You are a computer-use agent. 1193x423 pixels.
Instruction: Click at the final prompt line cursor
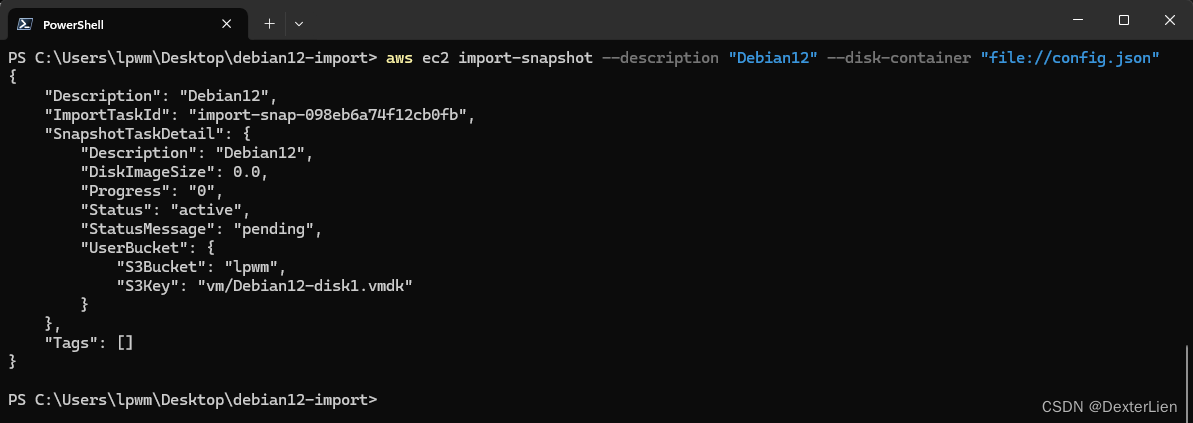point(386,399)
